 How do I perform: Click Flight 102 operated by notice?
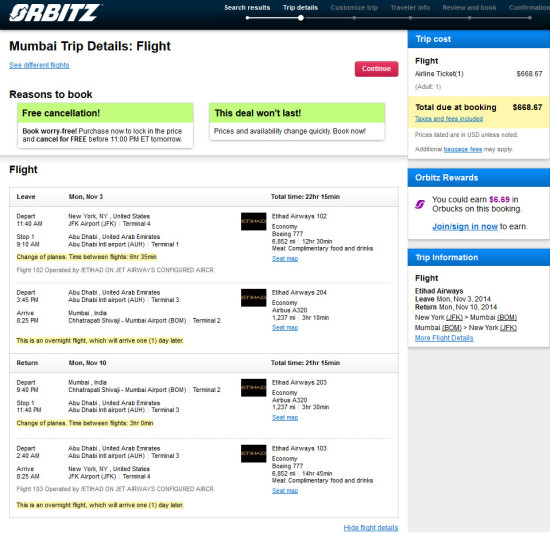pos(115,270)
